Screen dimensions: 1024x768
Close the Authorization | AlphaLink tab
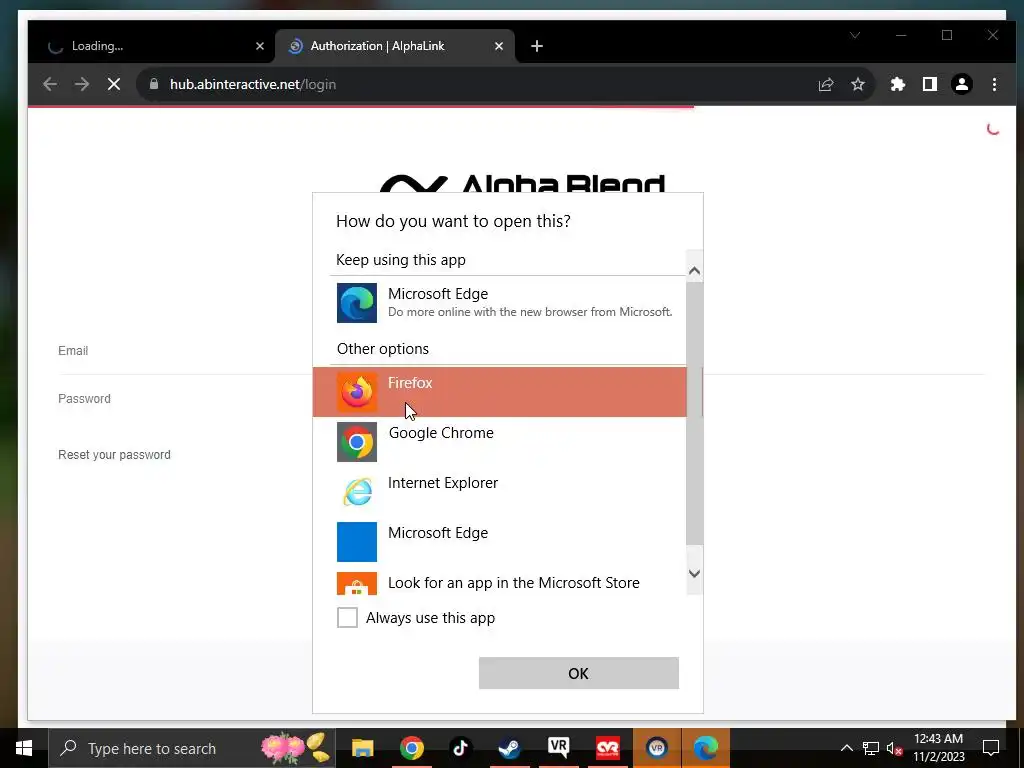coord(499,46)
